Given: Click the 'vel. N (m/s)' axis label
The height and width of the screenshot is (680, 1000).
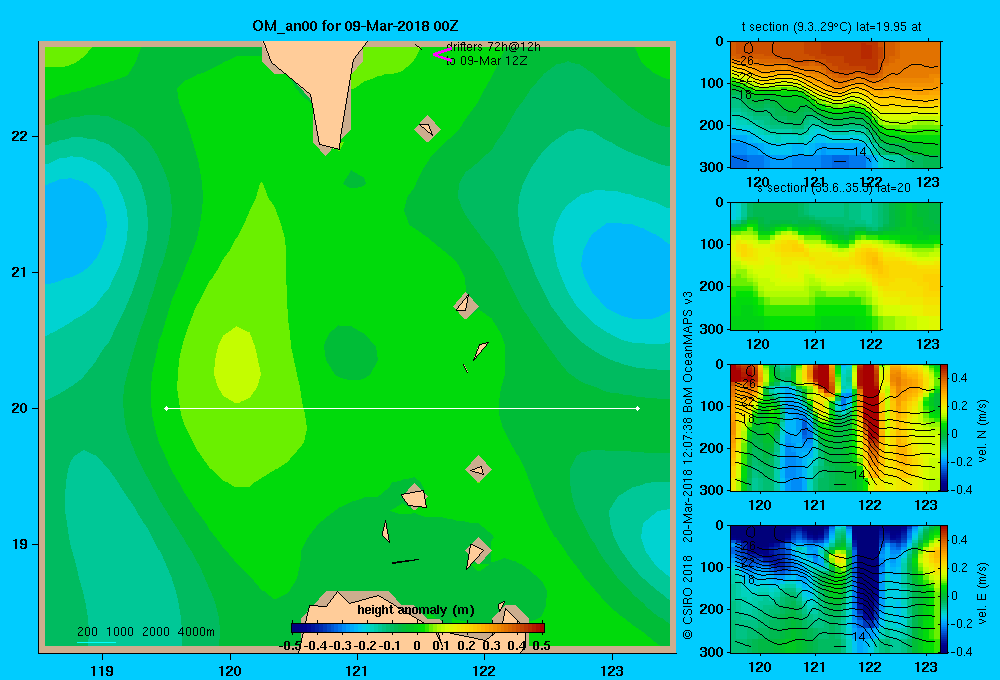Looking at the screenshot, I should tap(982, 431).
